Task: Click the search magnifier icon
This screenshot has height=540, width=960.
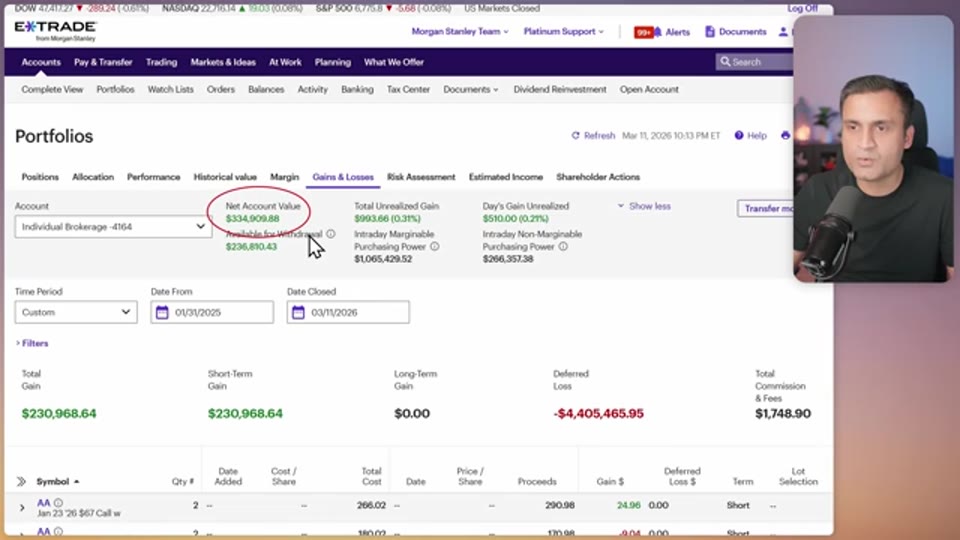Action: click(726, 62)
